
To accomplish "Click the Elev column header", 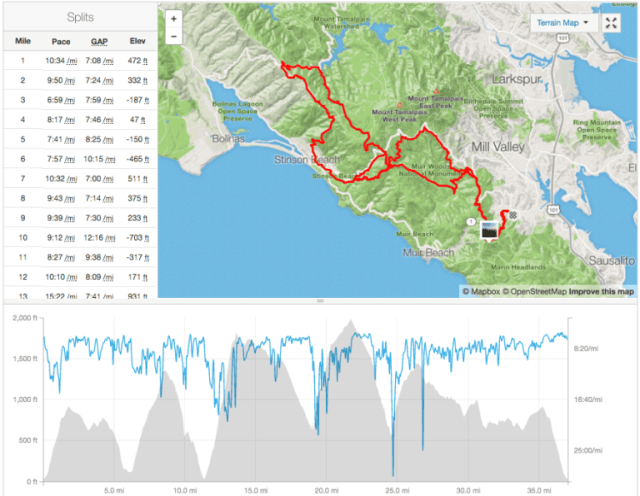I will [137, 41].
